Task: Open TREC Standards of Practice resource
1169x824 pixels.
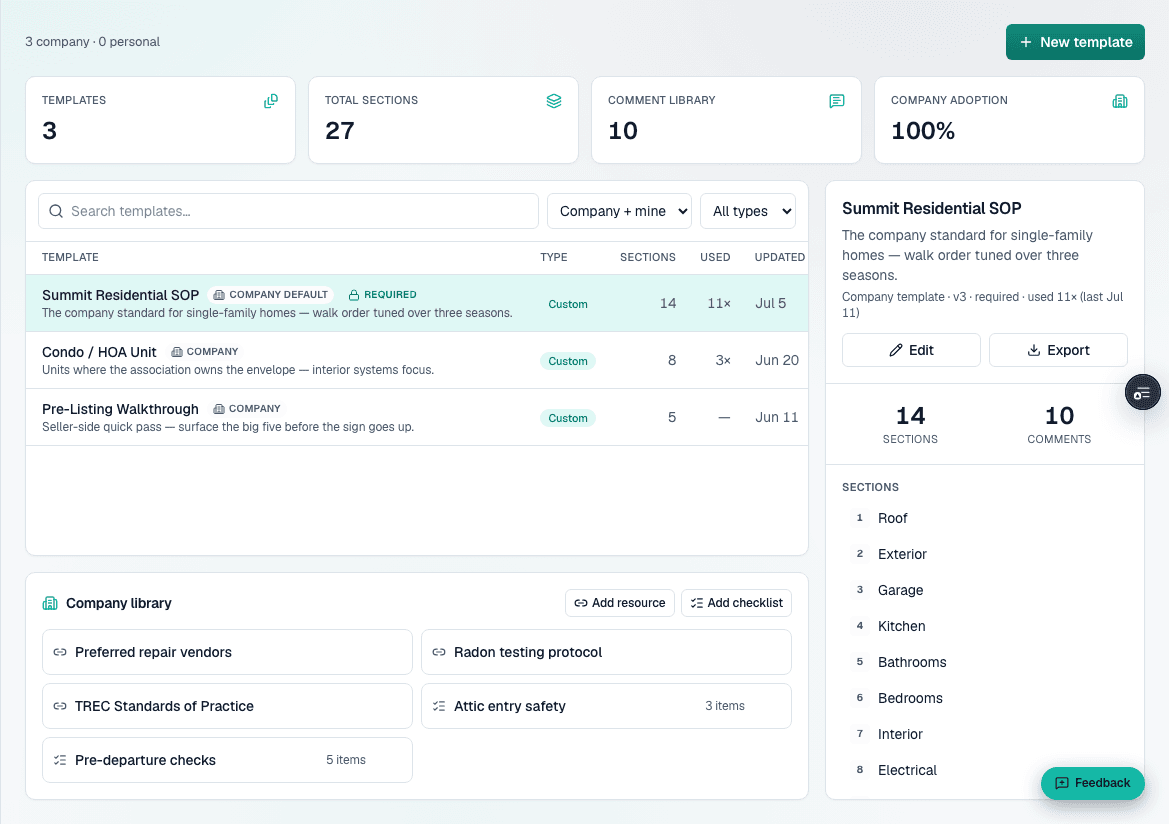Action: point(227,705)
